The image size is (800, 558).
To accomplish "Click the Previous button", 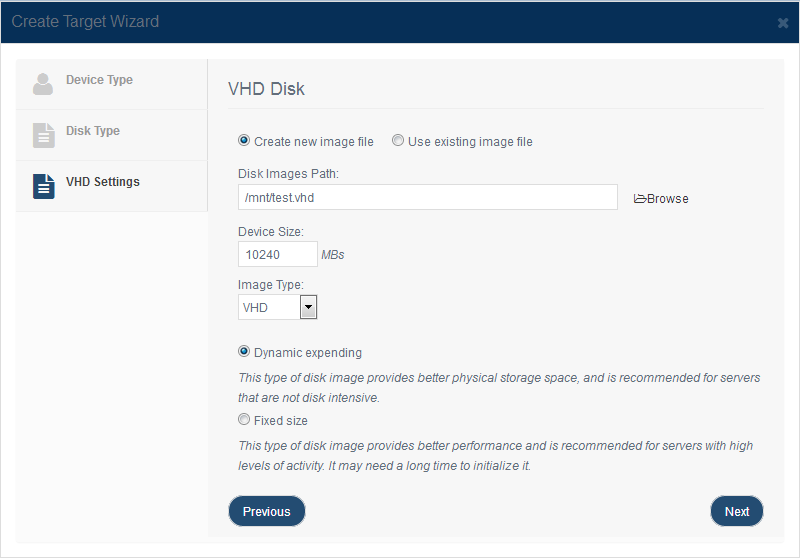I will click(x=267, y=511).
